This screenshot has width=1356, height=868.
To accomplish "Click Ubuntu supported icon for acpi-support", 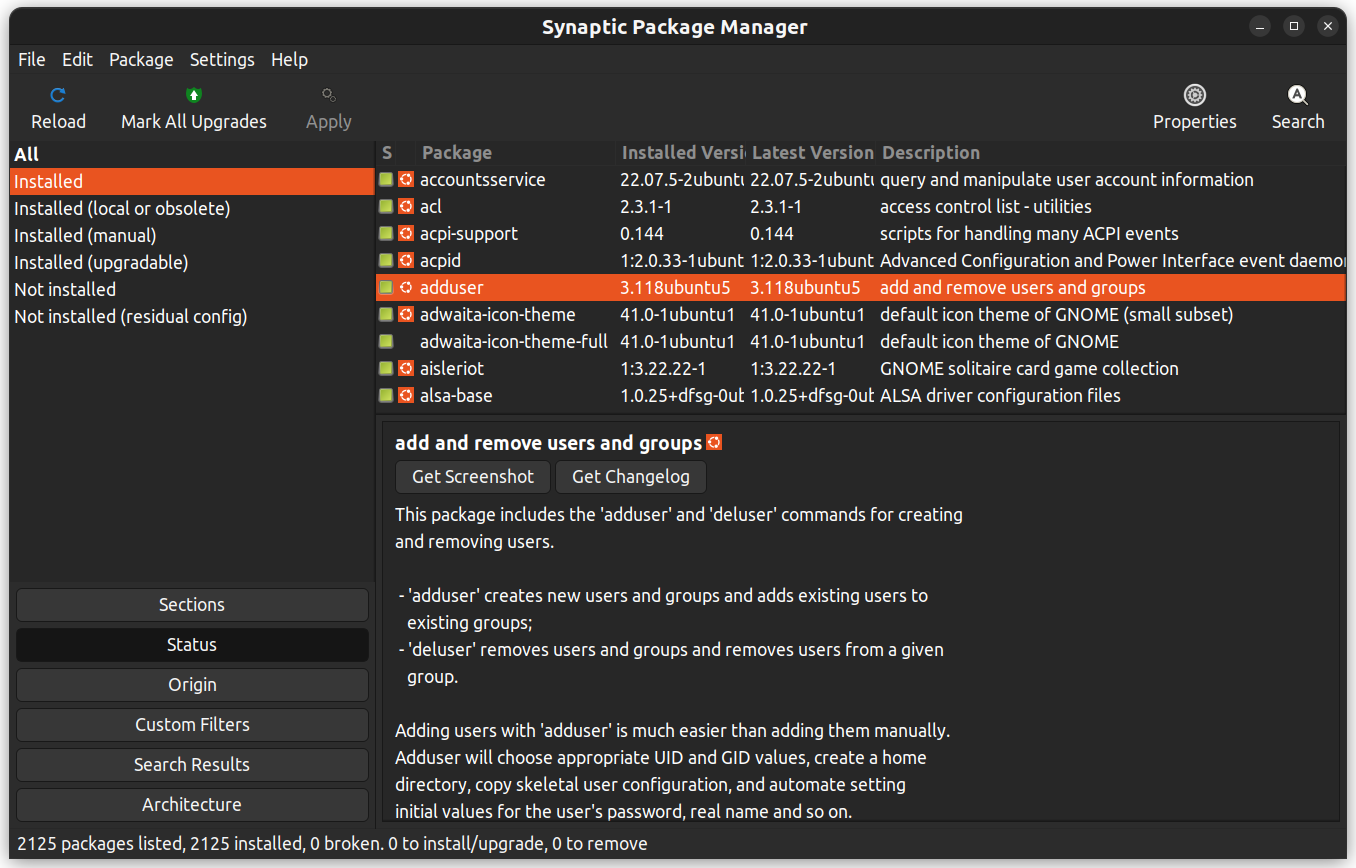I will [x=406, y=234].
